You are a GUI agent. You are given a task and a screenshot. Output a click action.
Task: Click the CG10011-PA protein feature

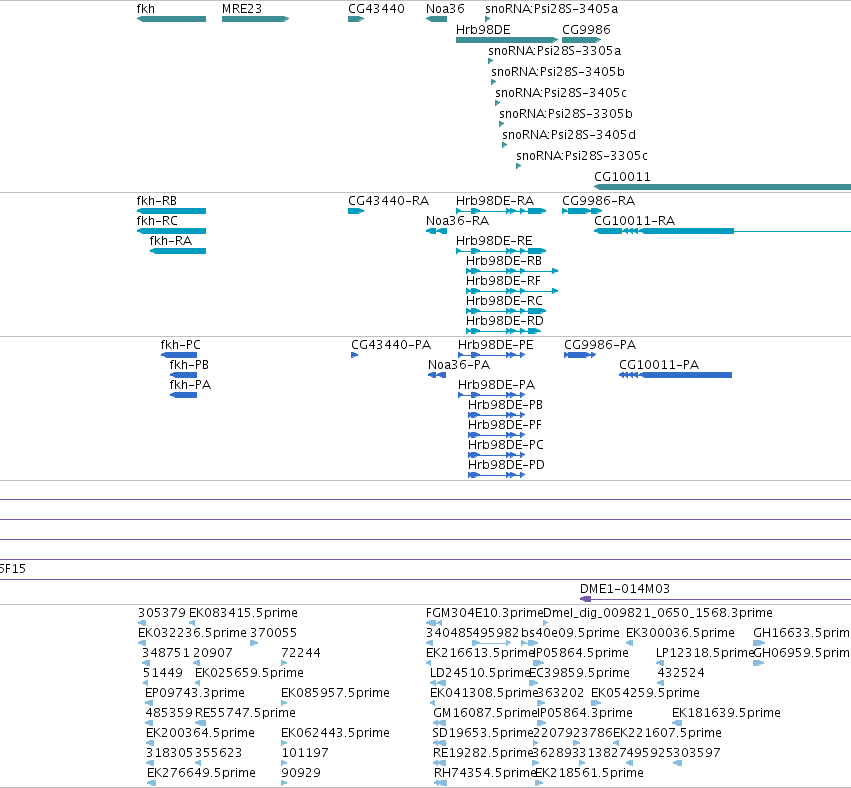(x=676, y=375)
